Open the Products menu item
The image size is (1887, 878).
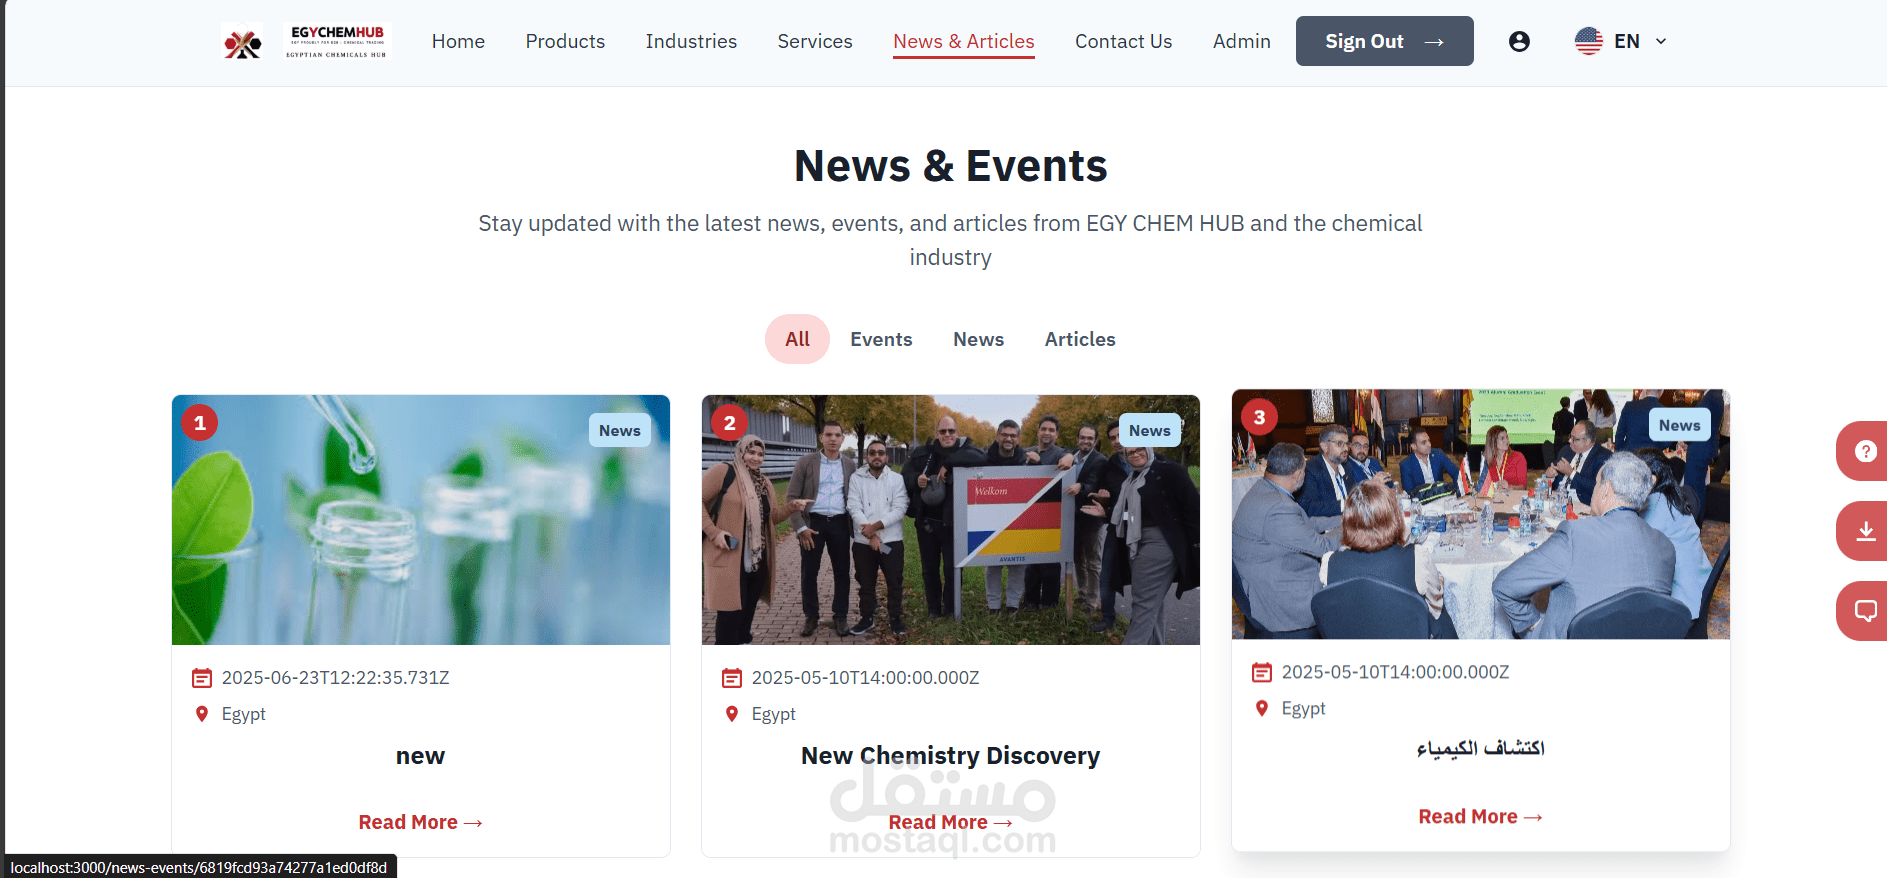pyautogui.click(x=565, y=41)
